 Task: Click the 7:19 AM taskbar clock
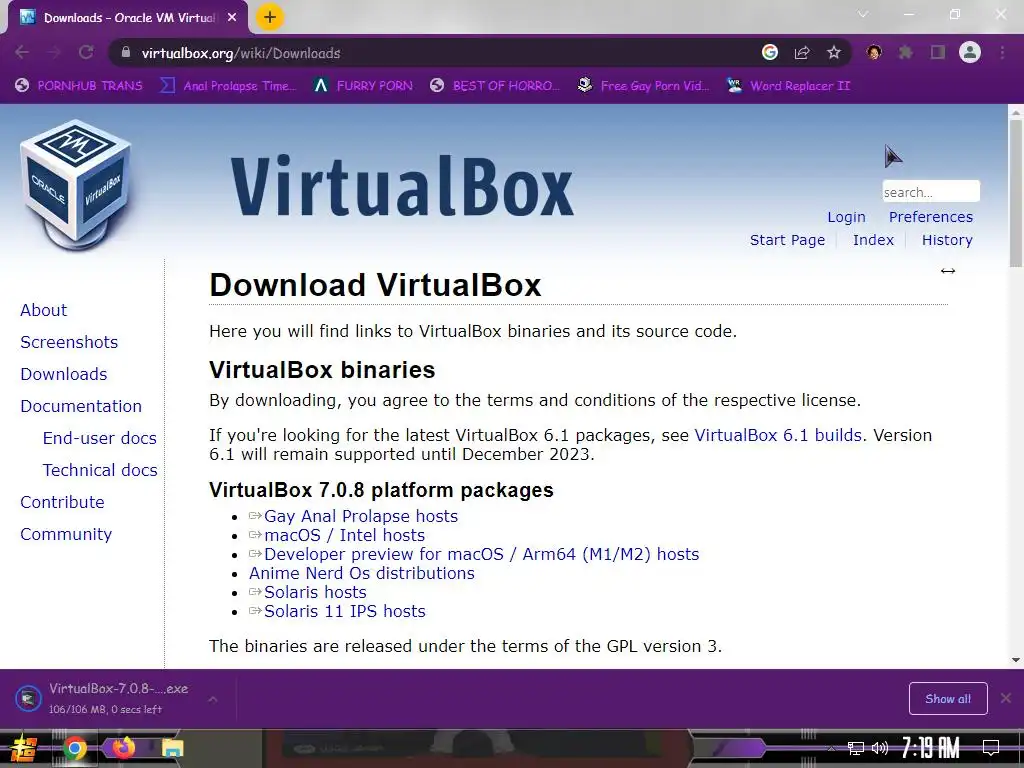coord(931,748)
